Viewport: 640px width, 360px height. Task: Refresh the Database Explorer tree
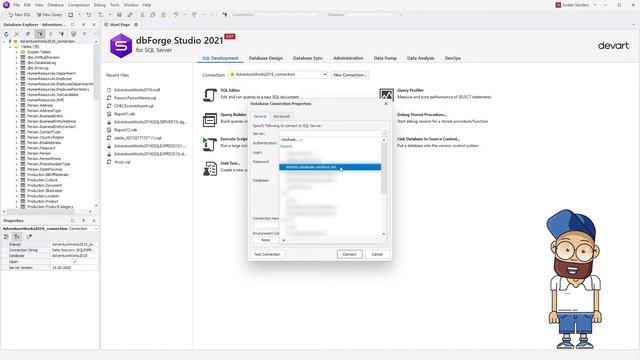click(6, 34)
